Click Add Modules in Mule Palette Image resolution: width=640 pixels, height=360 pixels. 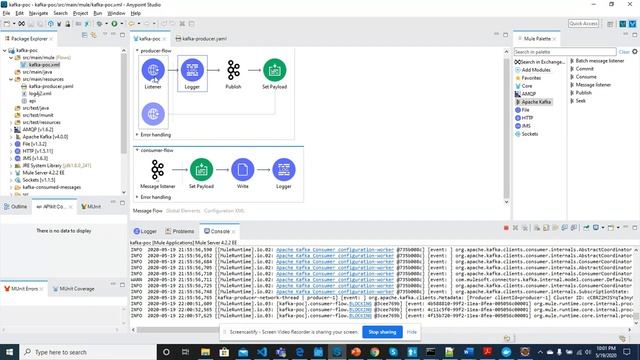(532, 70)
